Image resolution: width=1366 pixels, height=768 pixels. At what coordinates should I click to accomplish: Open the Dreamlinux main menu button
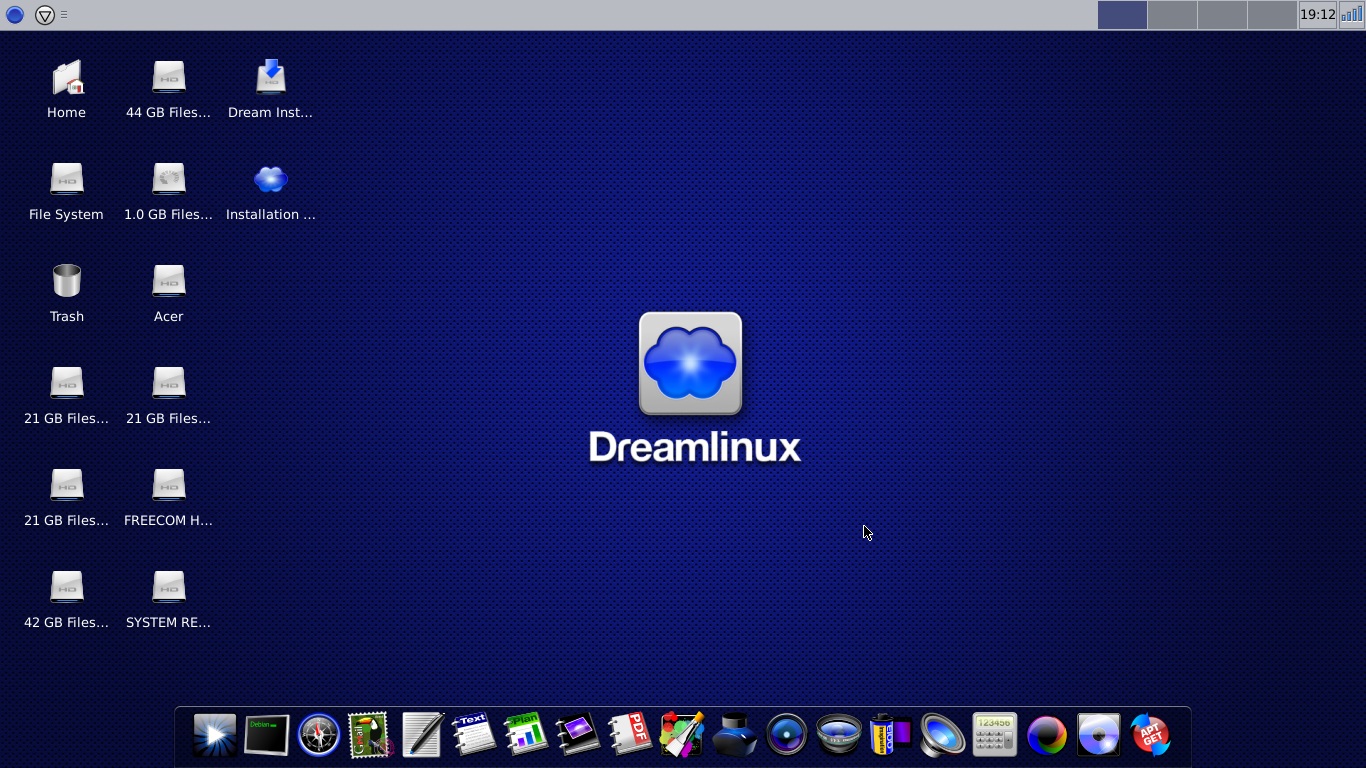(15, 15)
